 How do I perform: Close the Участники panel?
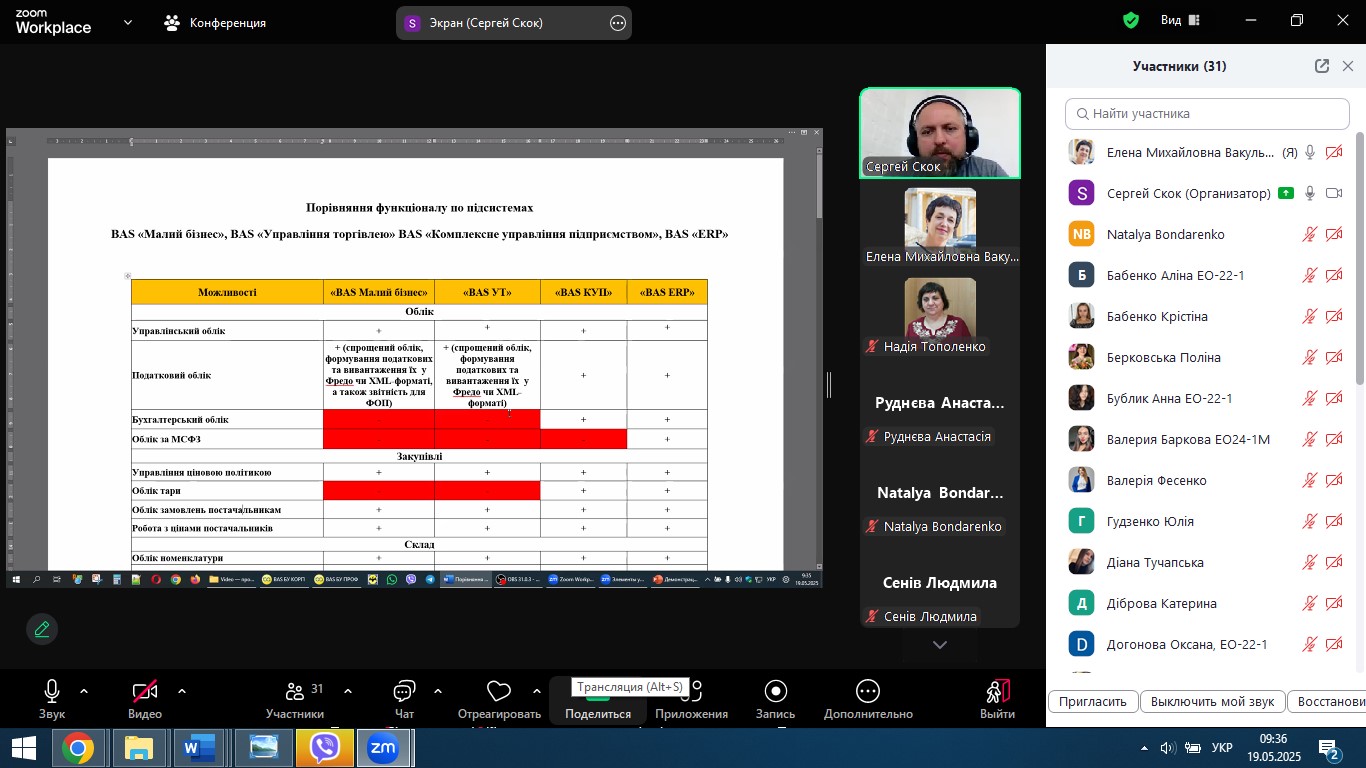(1348, 66)
